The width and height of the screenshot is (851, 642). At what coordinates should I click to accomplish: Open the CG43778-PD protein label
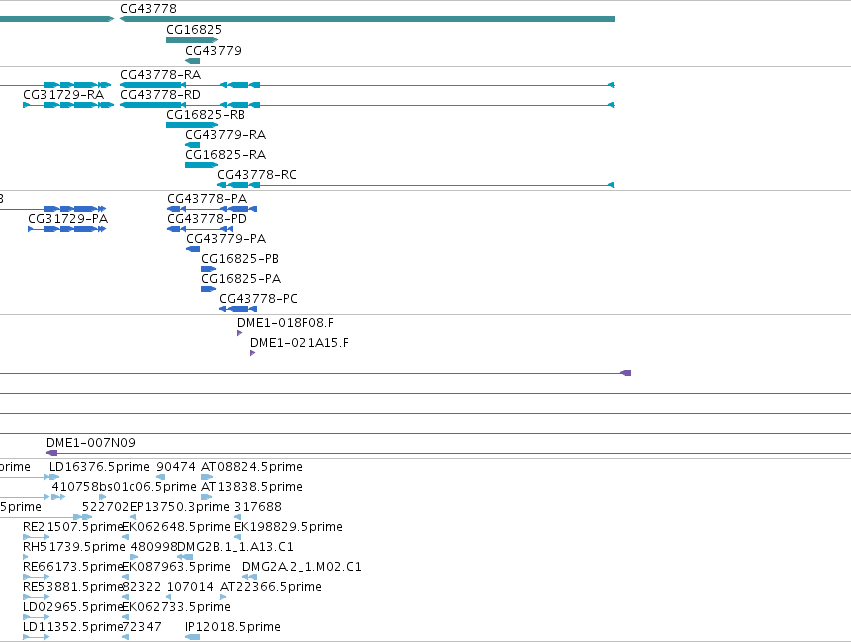click(207, 219)
